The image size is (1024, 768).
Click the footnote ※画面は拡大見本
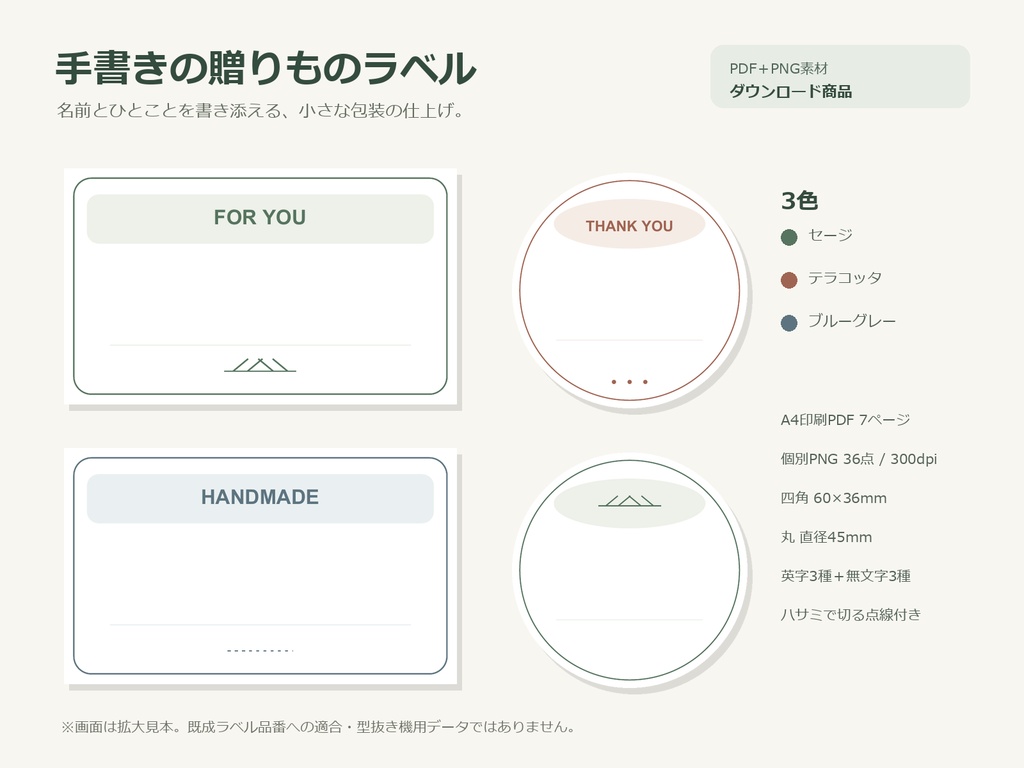point(318,726)
